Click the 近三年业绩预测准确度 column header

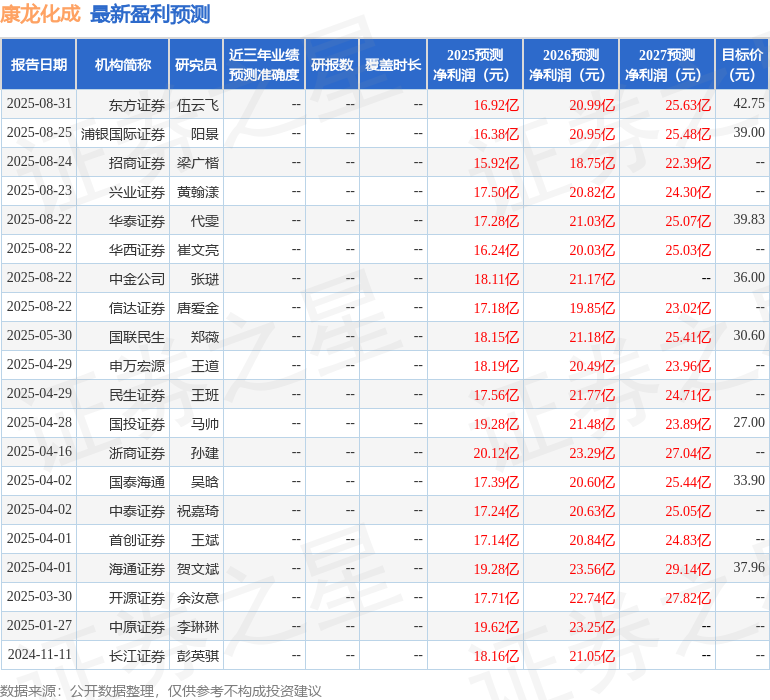tap(264, 64)
